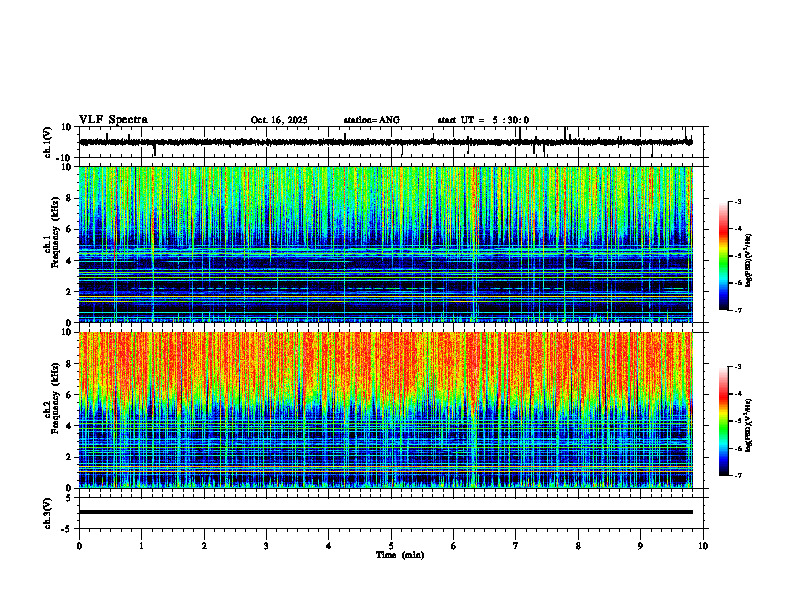Select the "start UT = 5 :30: 0" text
Image resolution: width=792 pixels, height=612 pixels.
483,120
